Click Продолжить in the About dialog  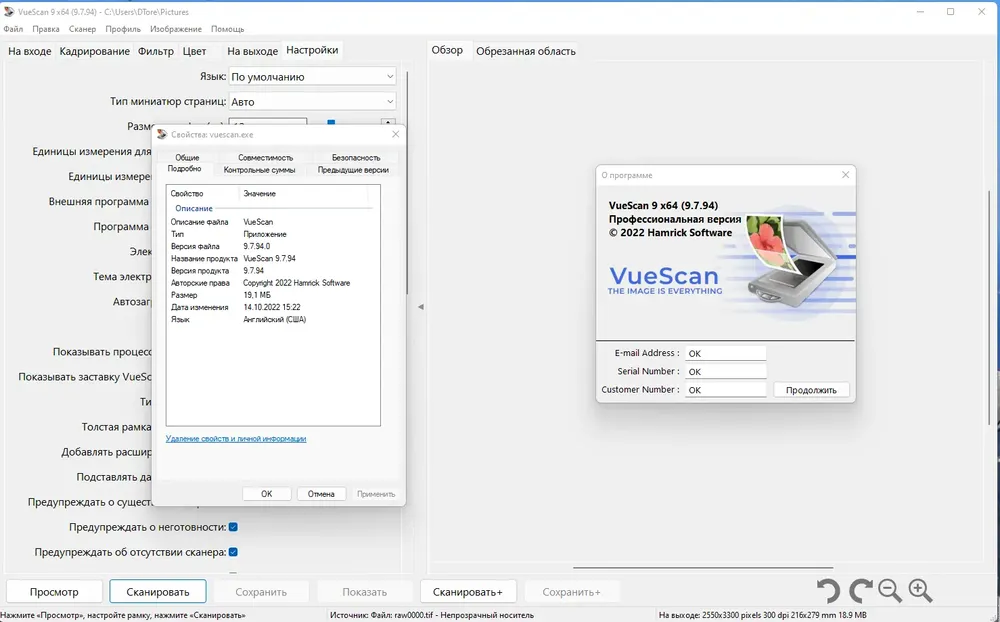(811, 390)
